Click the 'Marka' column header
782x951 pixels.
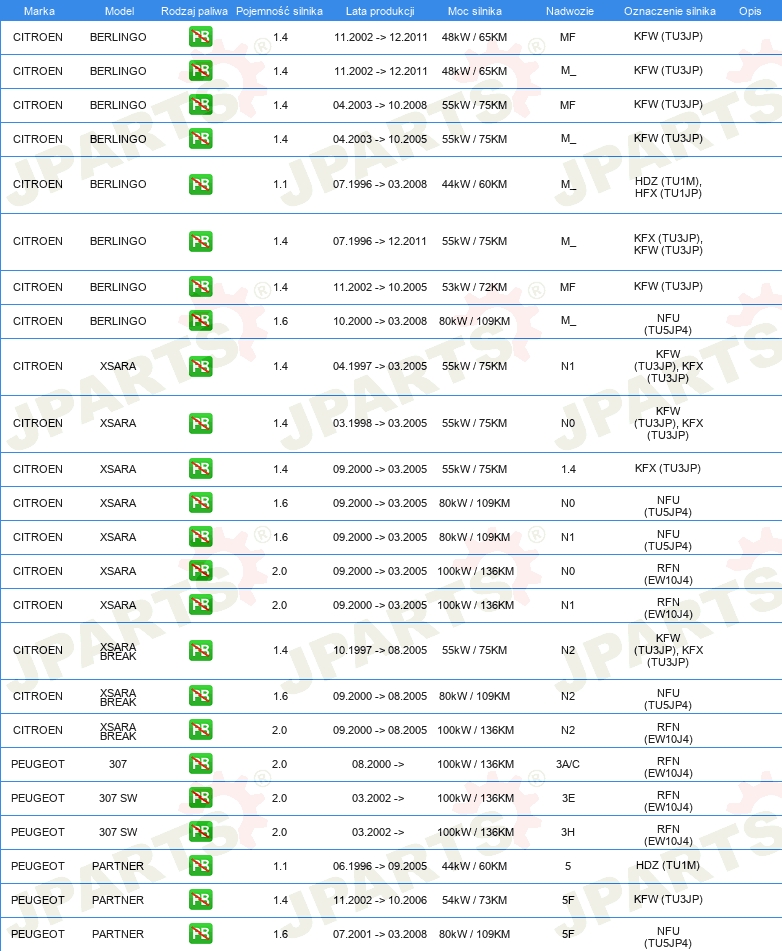[39, 11]
